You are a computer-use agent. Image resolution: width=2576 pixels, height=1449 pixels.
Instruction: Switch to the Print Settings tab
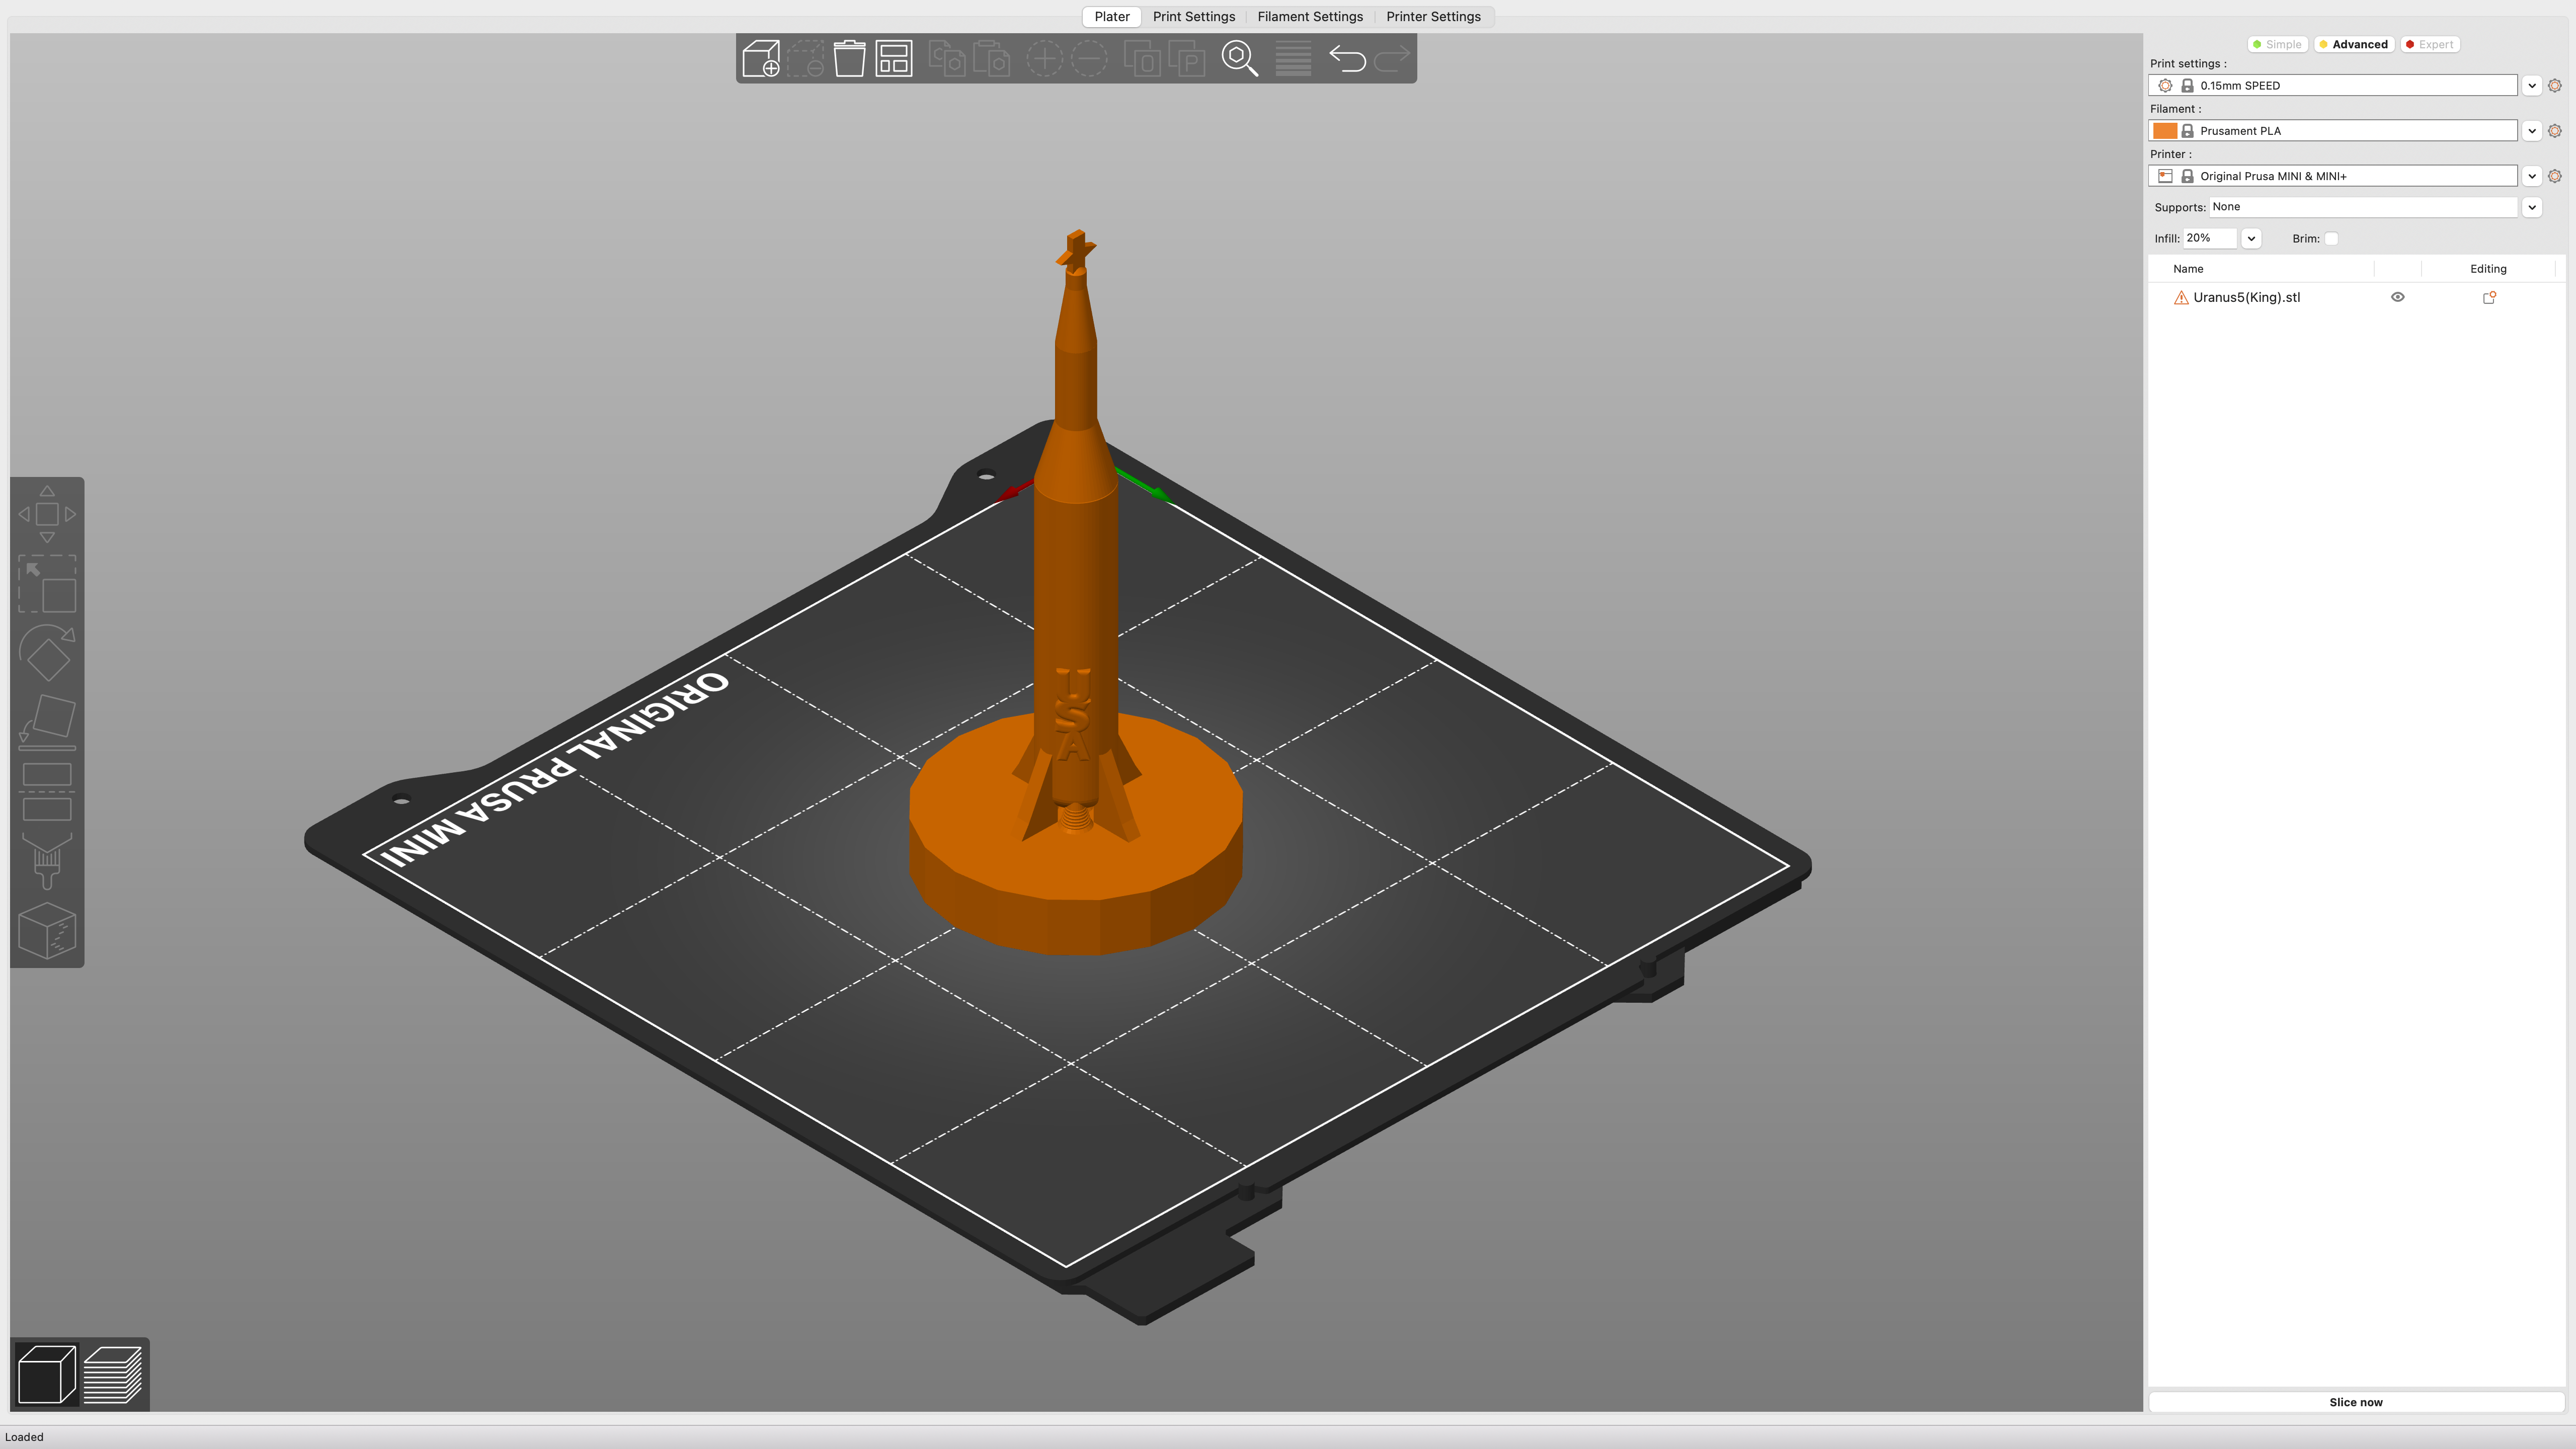click(x=1193, y=16)
